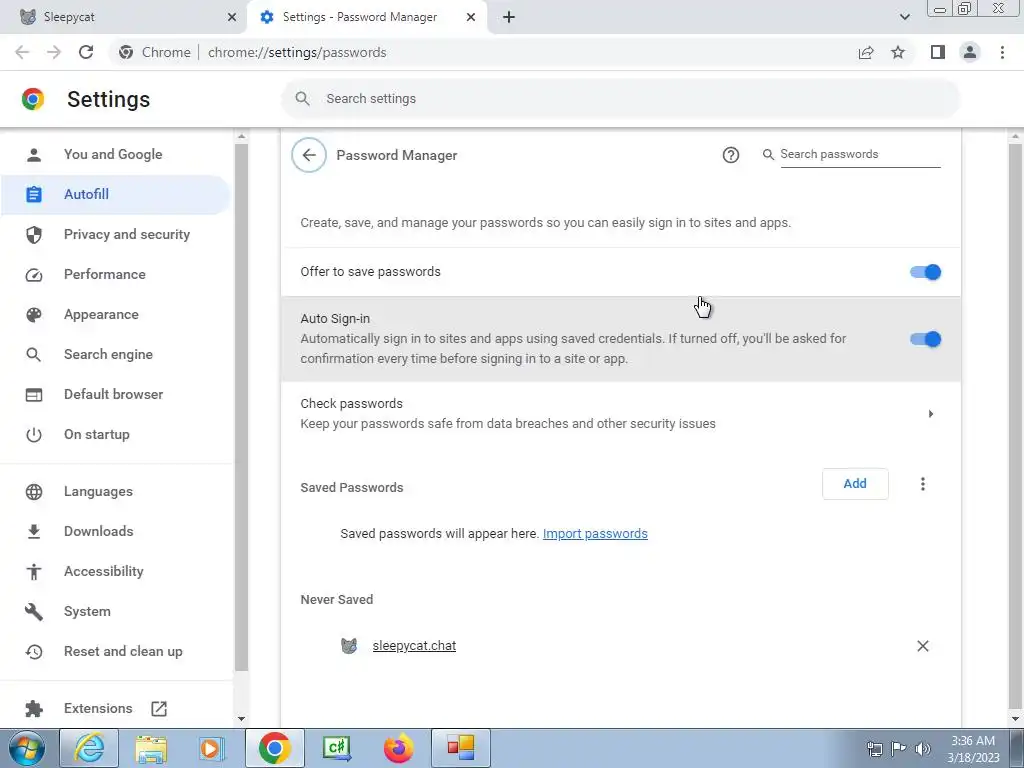This screenshot has width=1024, height=768.
Task: Close the Sleepycat tab
Action: click(x=232, y=17)
